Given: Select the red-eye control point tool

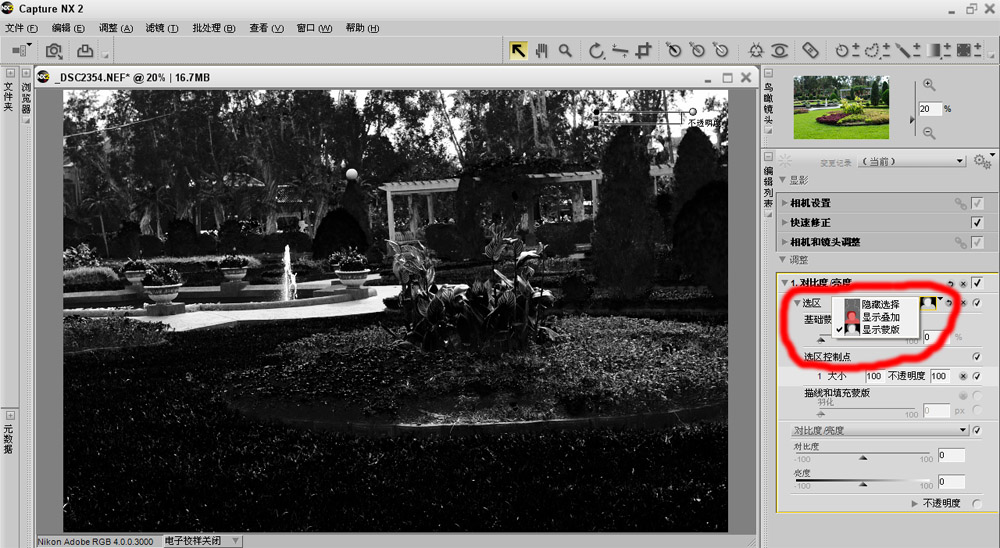Looking at the screenshot, I should coord(779,50).
